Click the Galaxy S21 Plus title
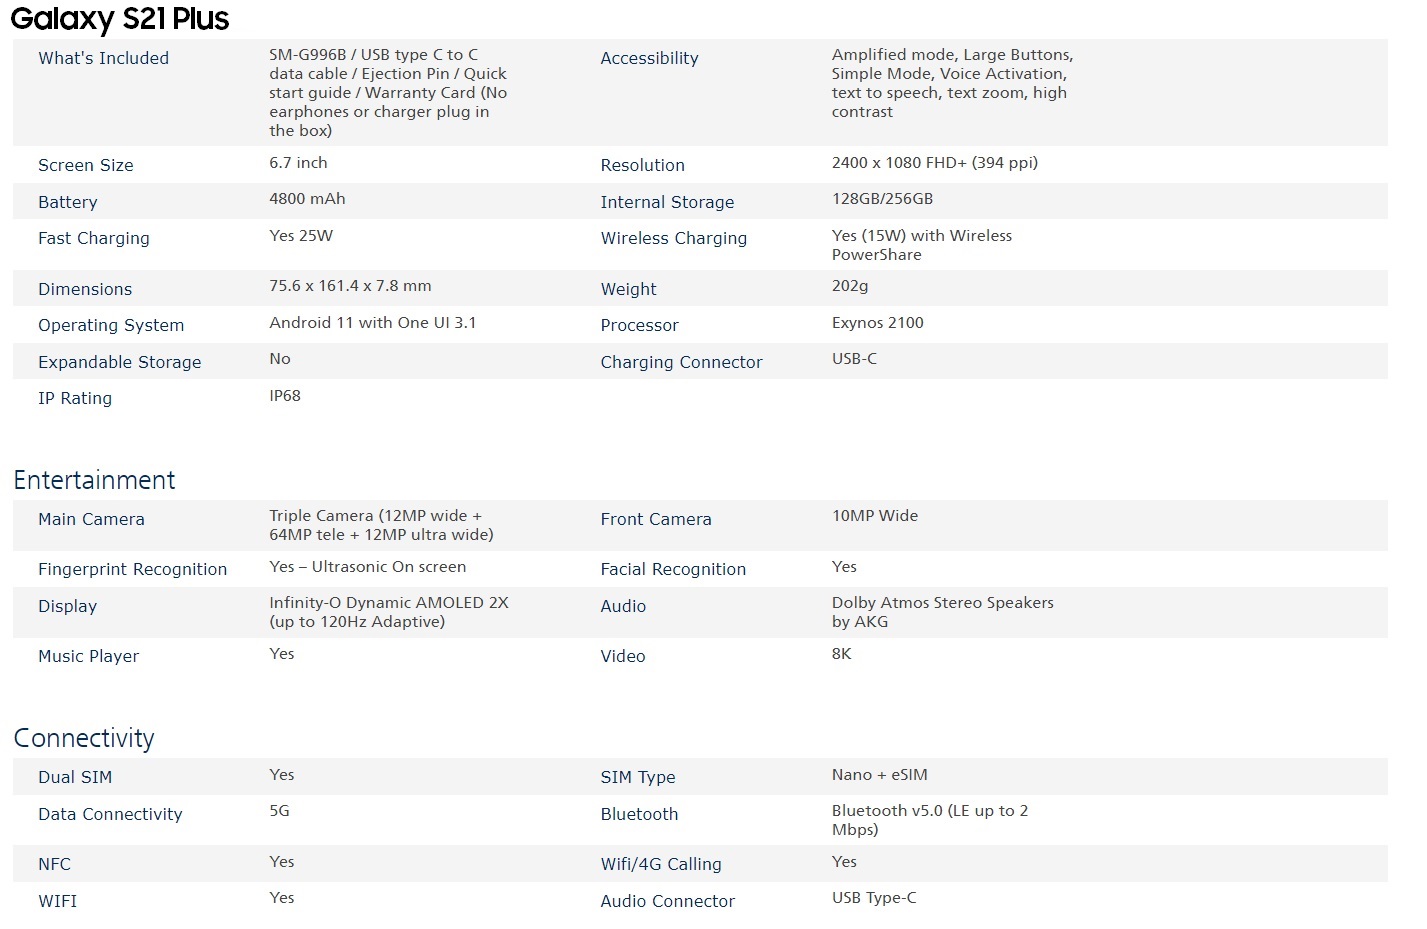Image resolution: width=1427 pixels, height=929 pixels. click(x=120, y=19)
